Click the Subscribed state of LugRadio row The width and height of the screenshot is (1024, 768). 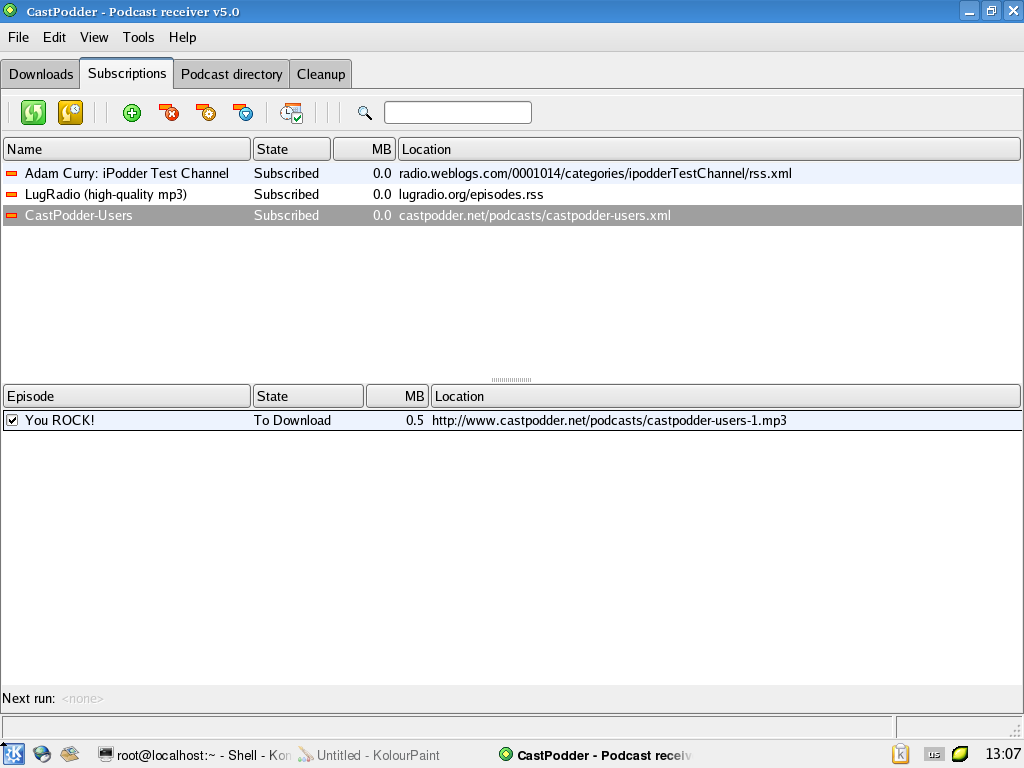(286, 194)
